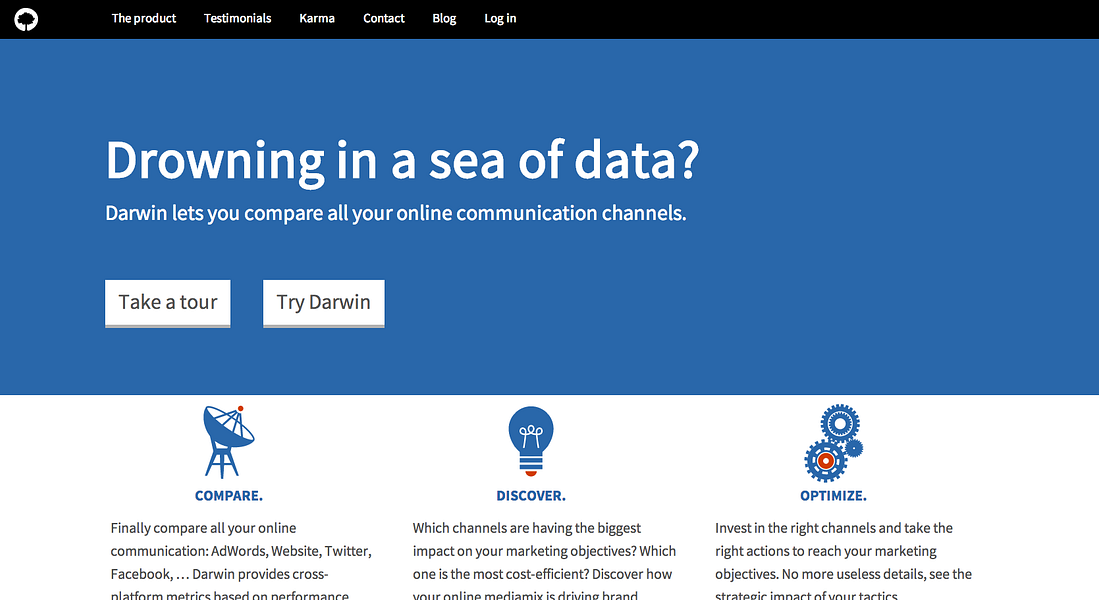This screenshot has width=1099, height=600.
Task: Click the gears Optimize icon
Action: (833, 442)
